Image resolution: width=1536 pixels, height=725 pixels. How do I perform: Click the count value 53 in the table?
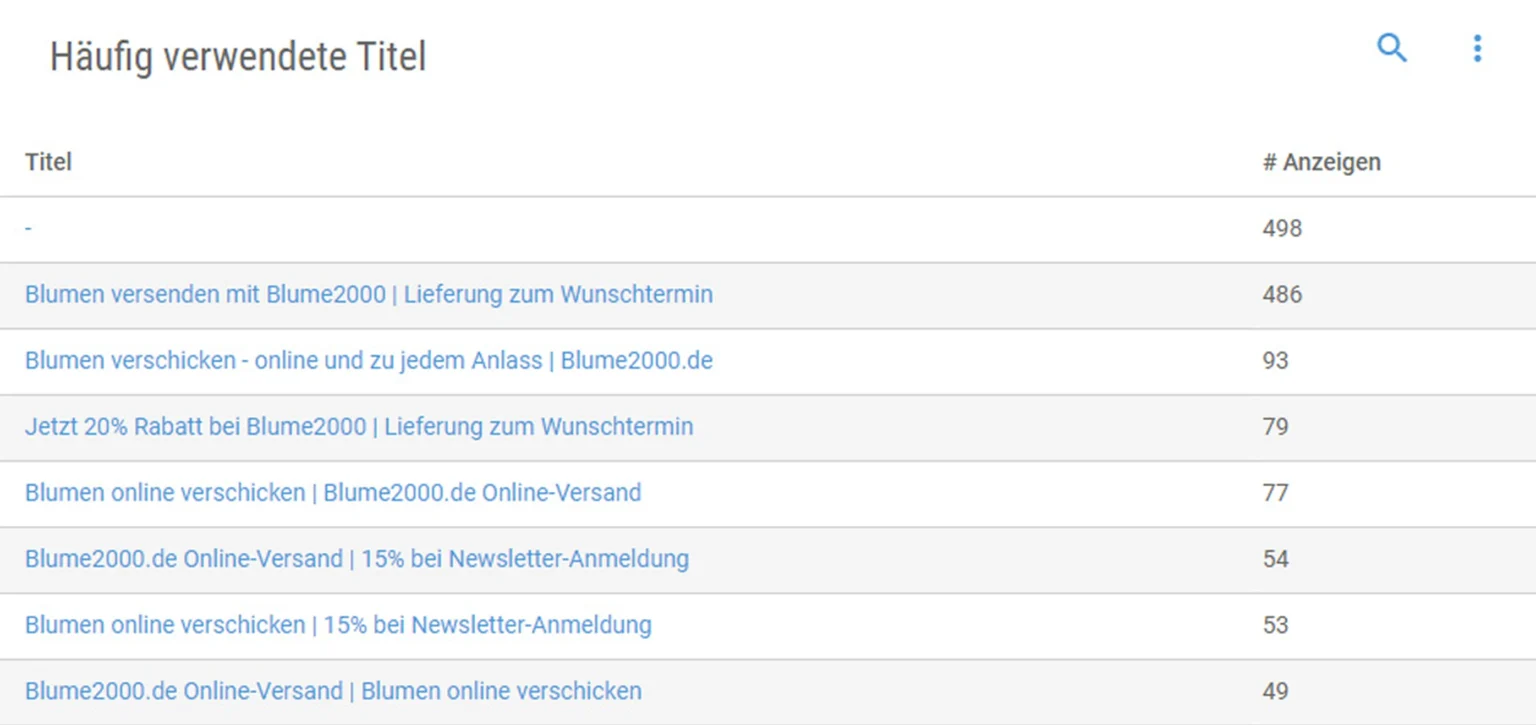1276,625
